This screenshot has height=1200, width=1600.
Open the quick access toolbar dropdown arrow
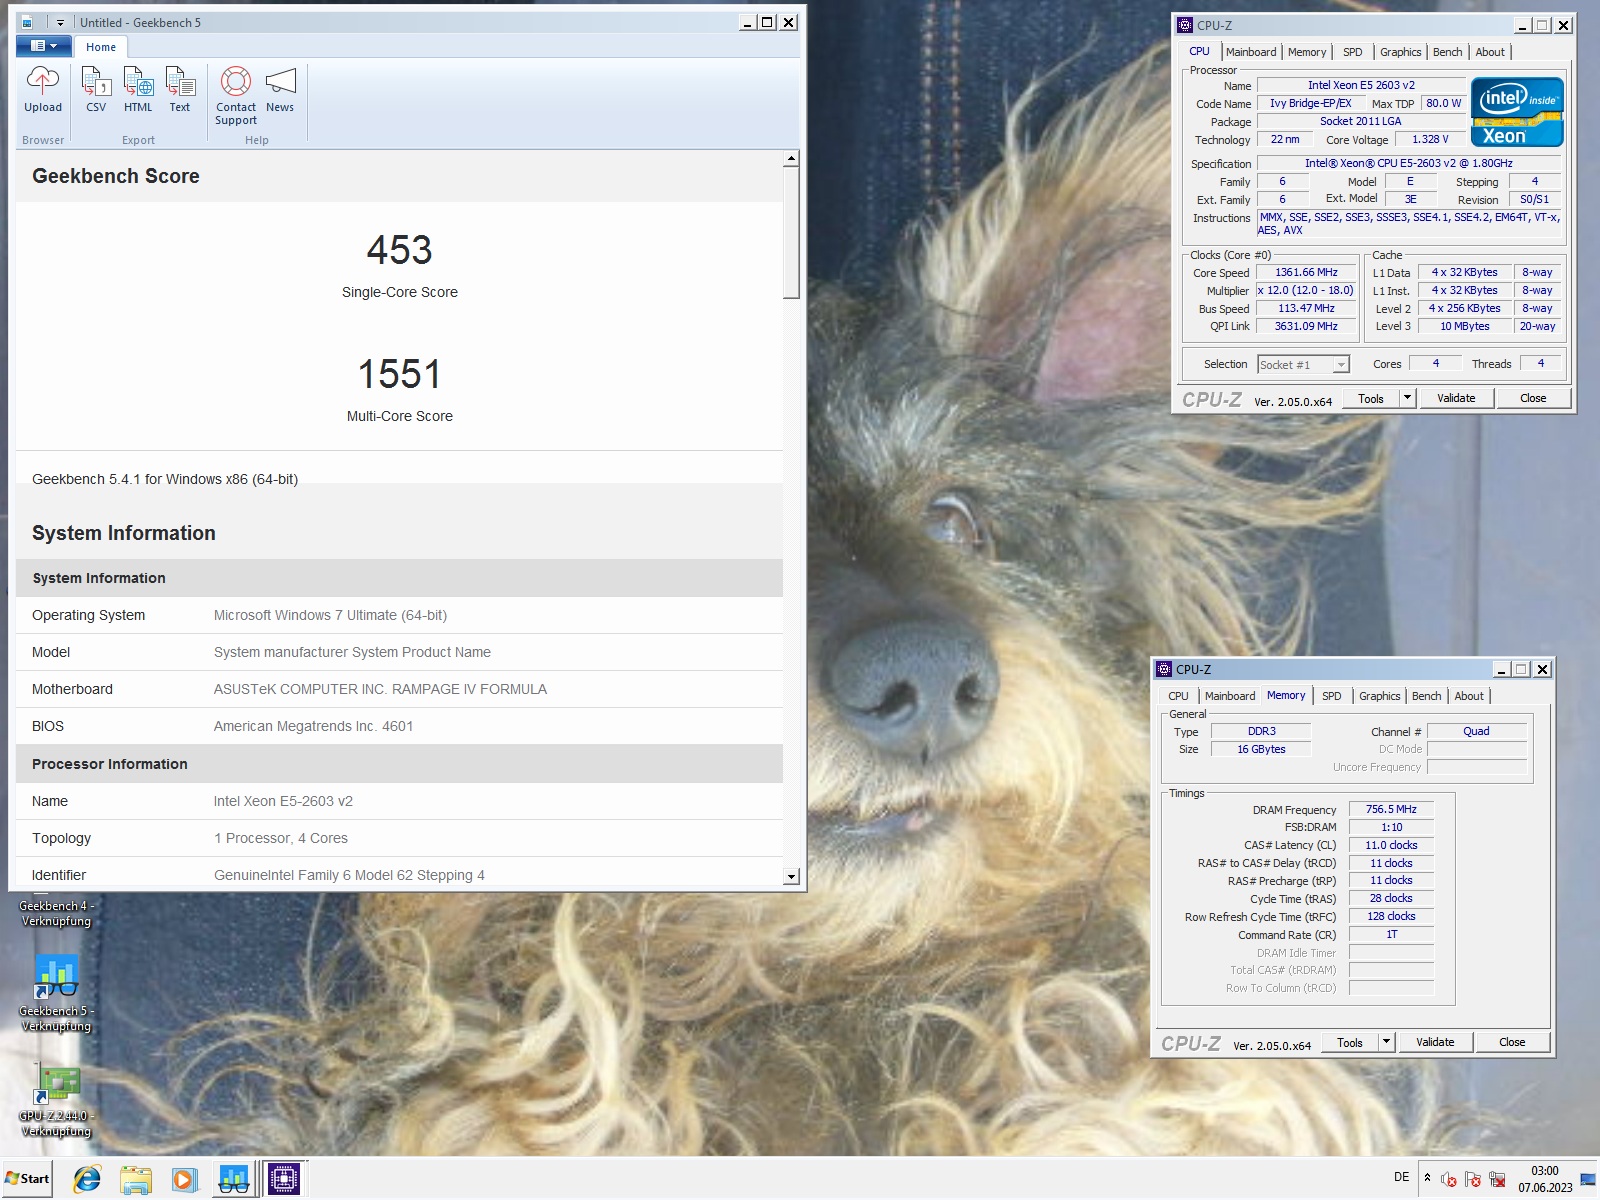[60, 22]
